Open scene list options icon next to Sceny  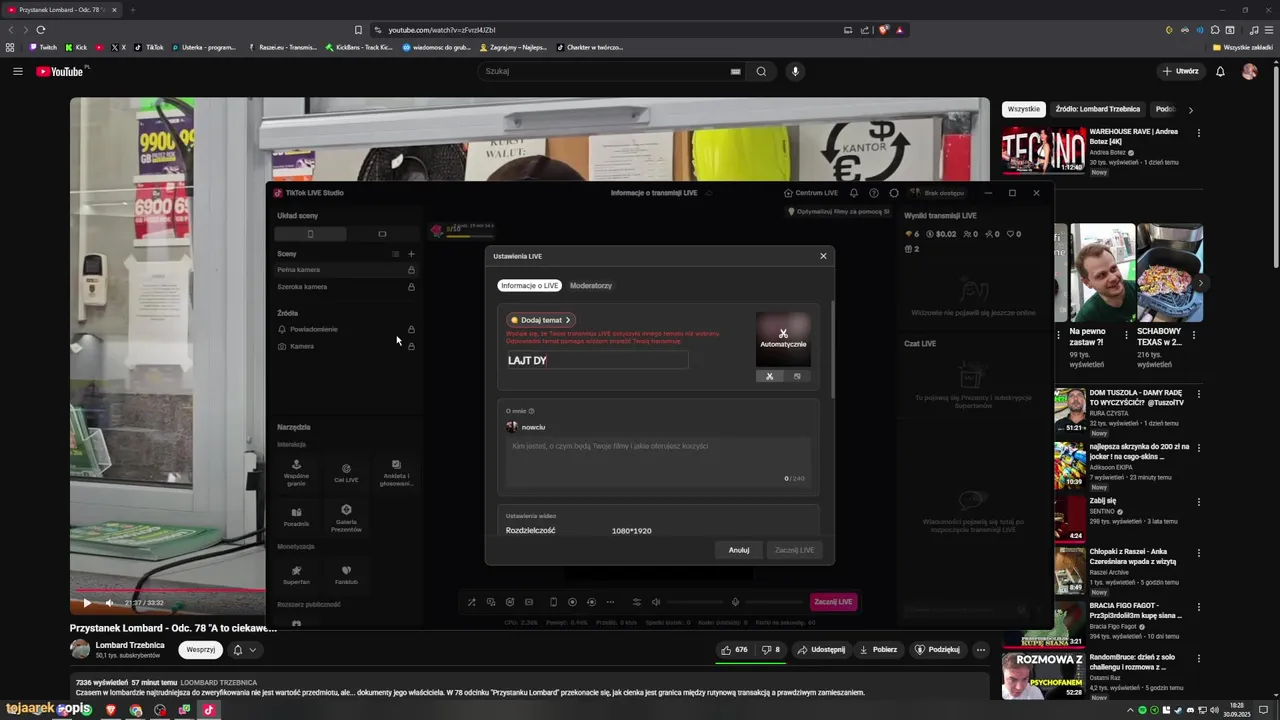click(x=395, y=254)
